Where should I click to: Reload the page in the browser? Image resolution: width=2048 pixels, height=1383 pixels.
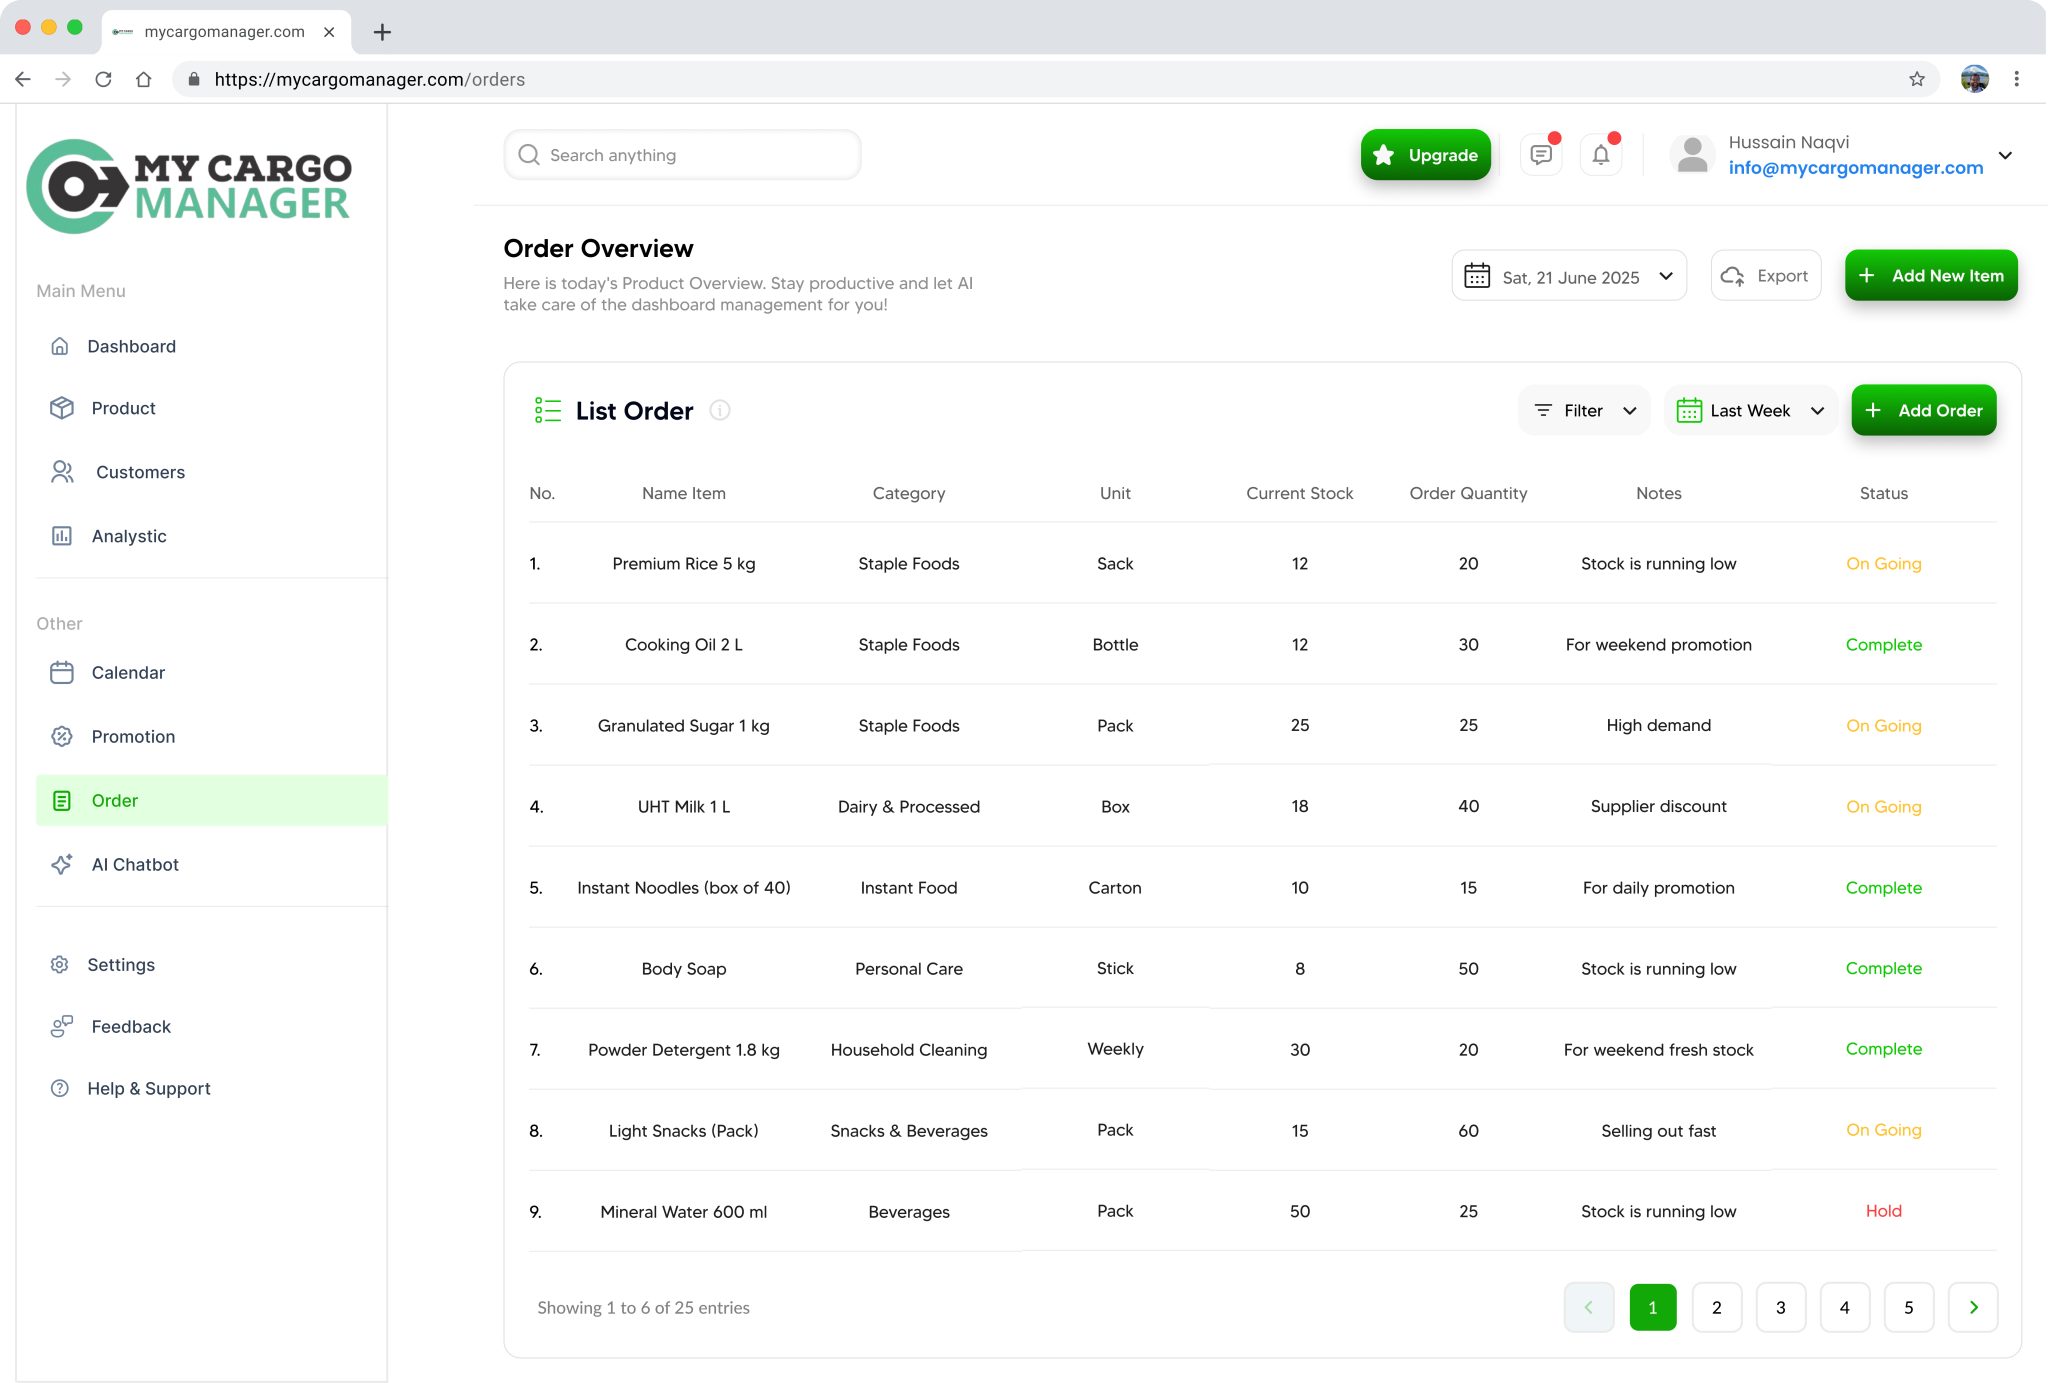coord(103,79)
